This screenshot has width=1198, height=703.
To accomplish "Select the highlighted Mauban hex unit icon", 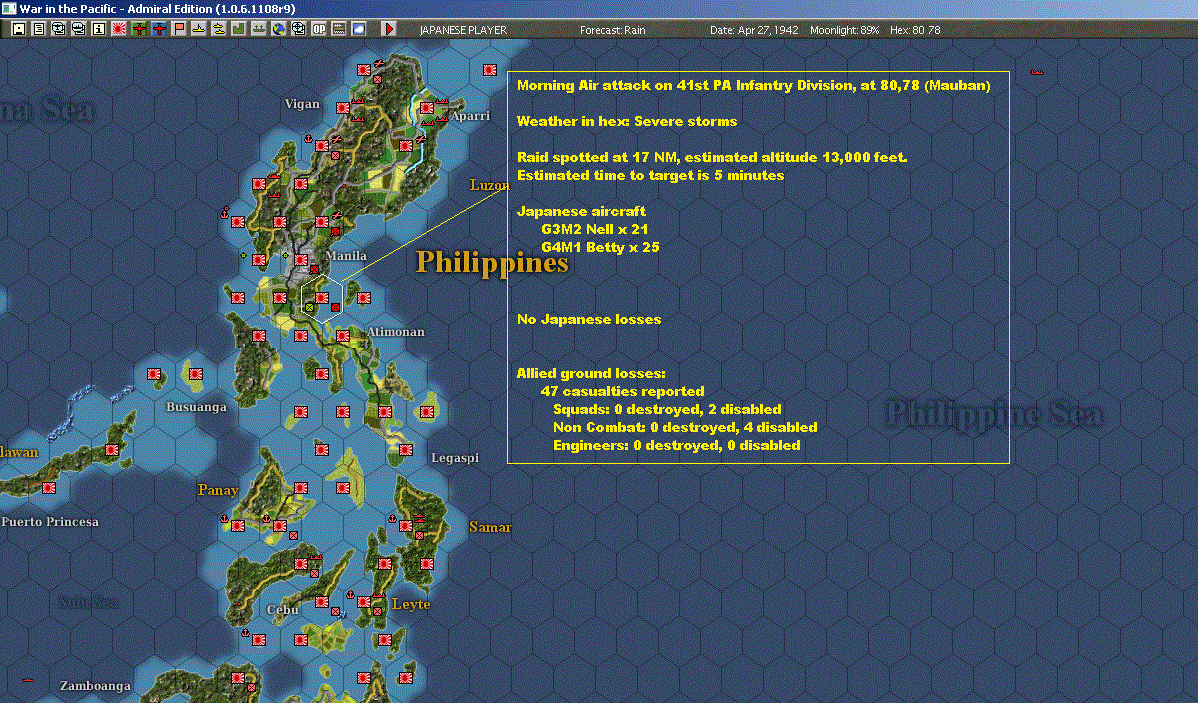I will coord(322,298).
